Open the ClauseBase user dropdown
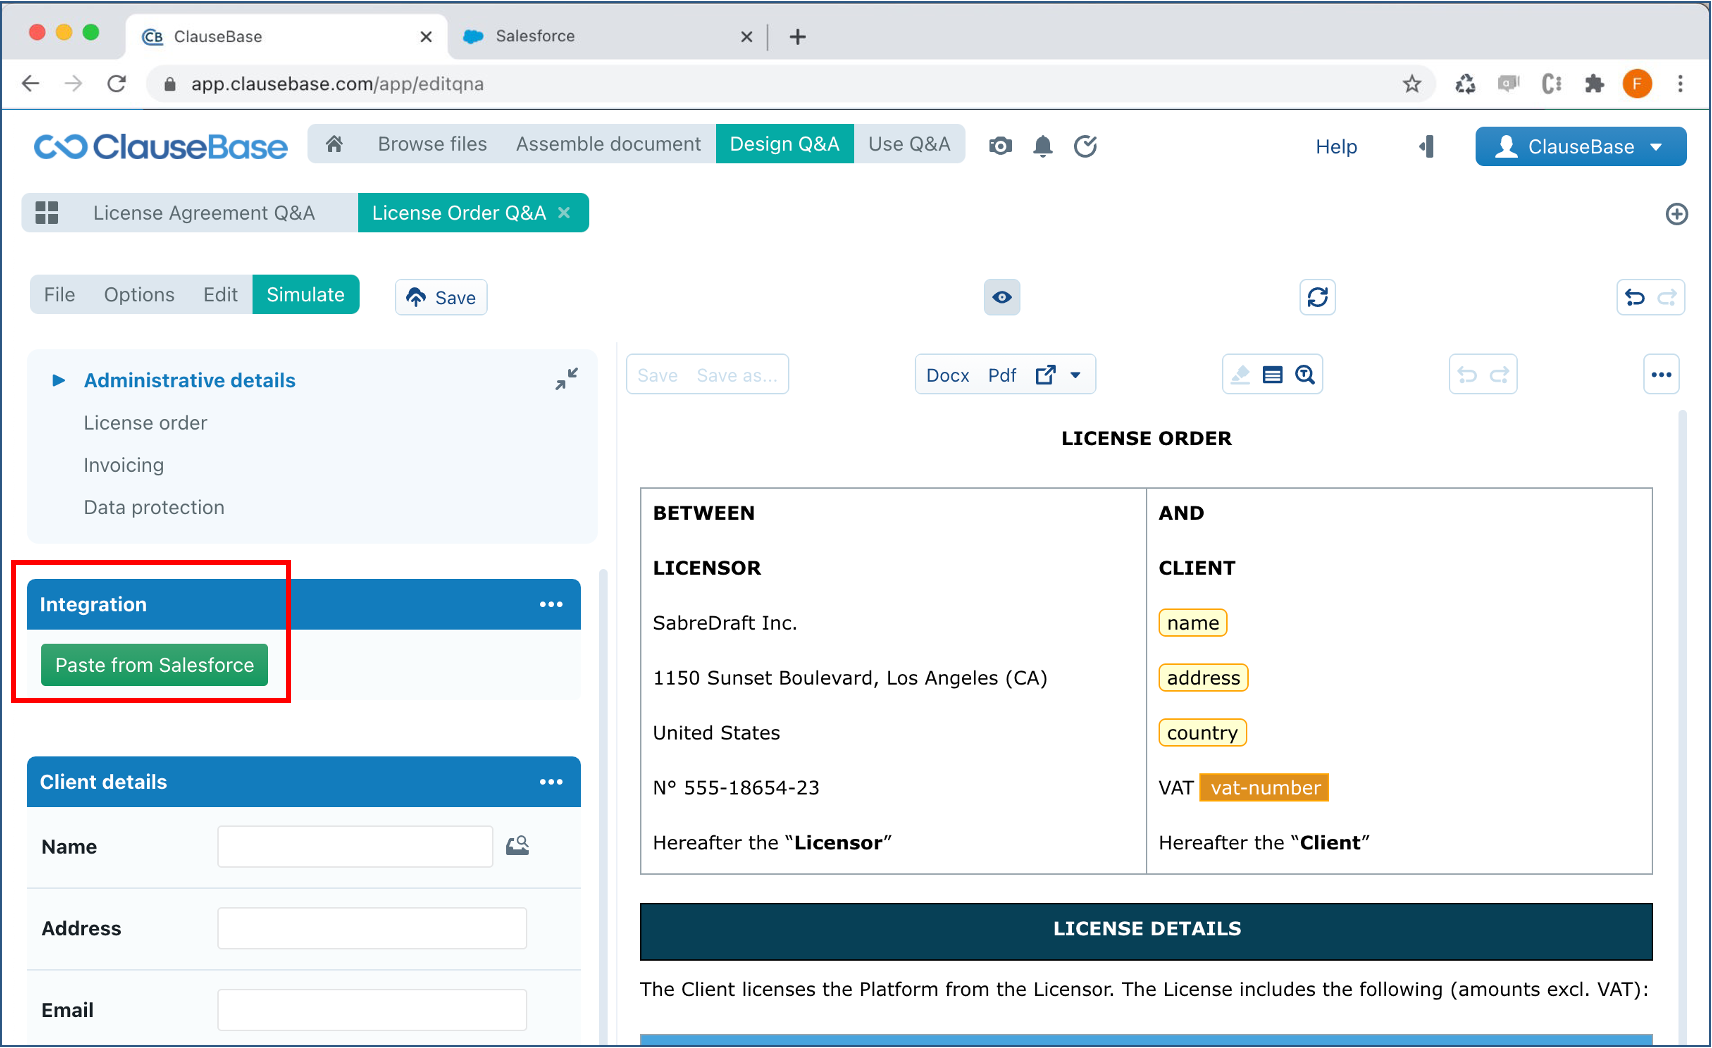 (1581, 147)
